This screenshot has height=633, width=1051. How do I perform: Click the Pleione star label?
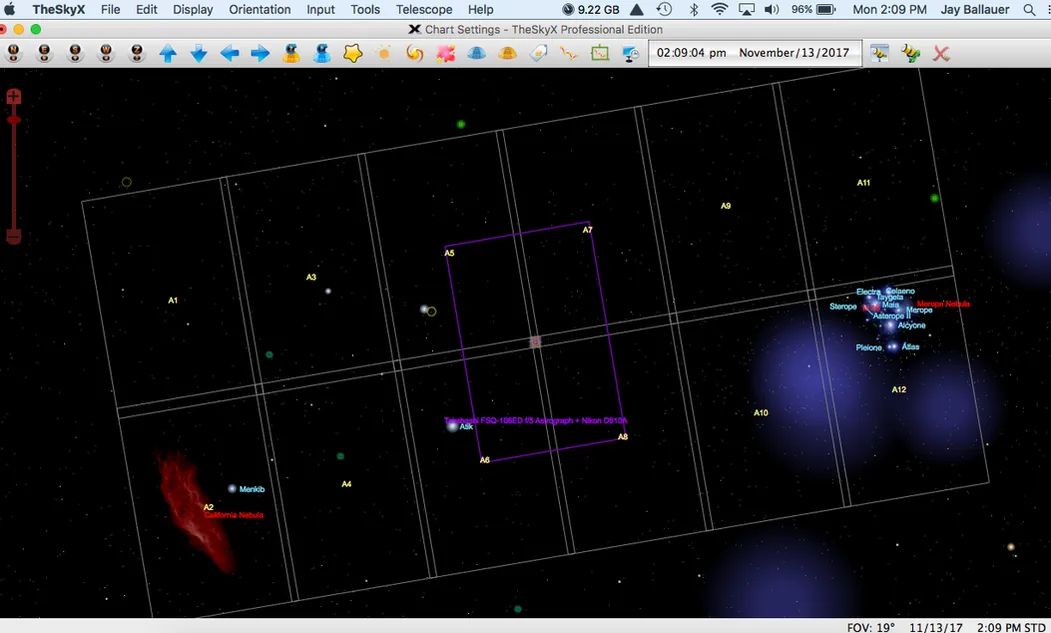tap(869, 347)
